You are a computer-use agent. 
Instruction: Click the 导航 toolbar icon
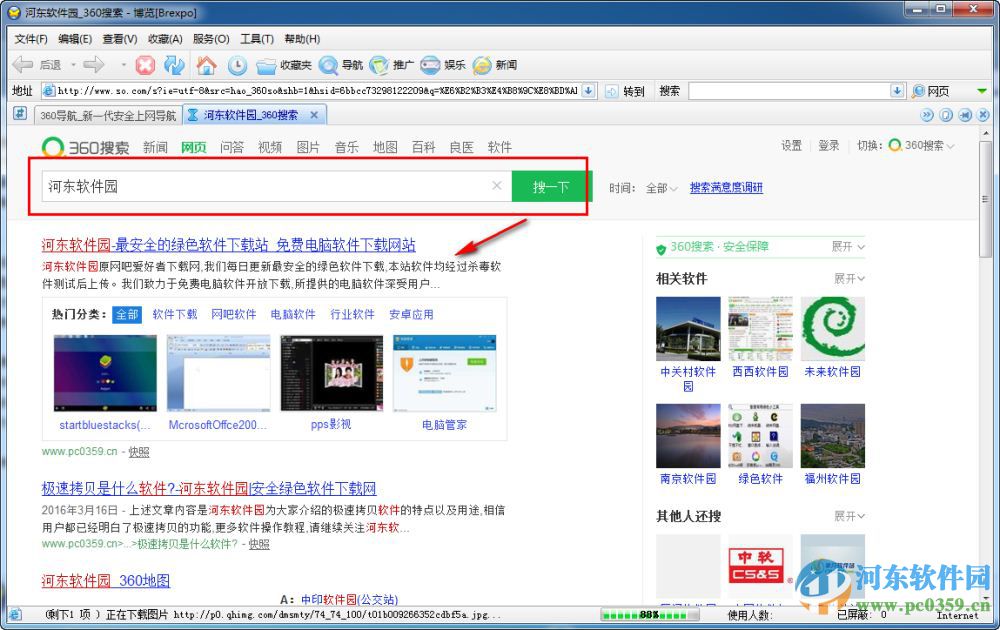(x=340, y=65)
